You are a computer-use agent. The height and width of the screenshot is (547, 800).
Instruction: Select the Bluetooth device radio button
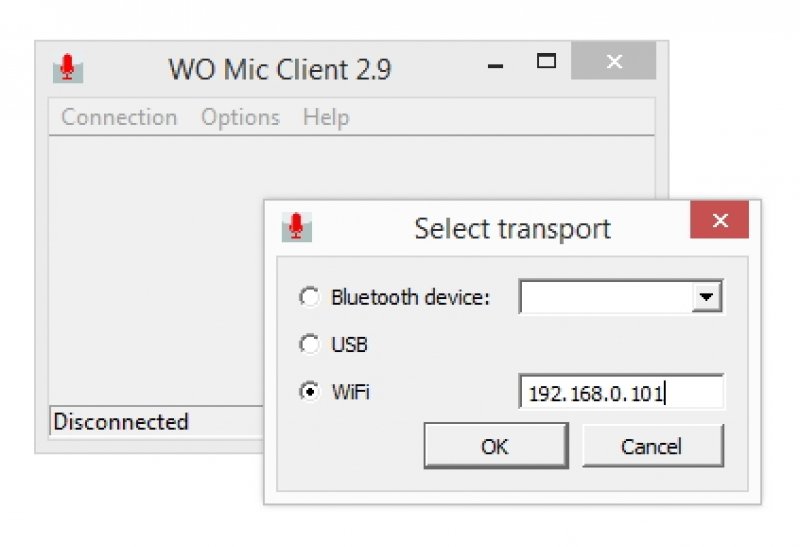coord(310,297)
